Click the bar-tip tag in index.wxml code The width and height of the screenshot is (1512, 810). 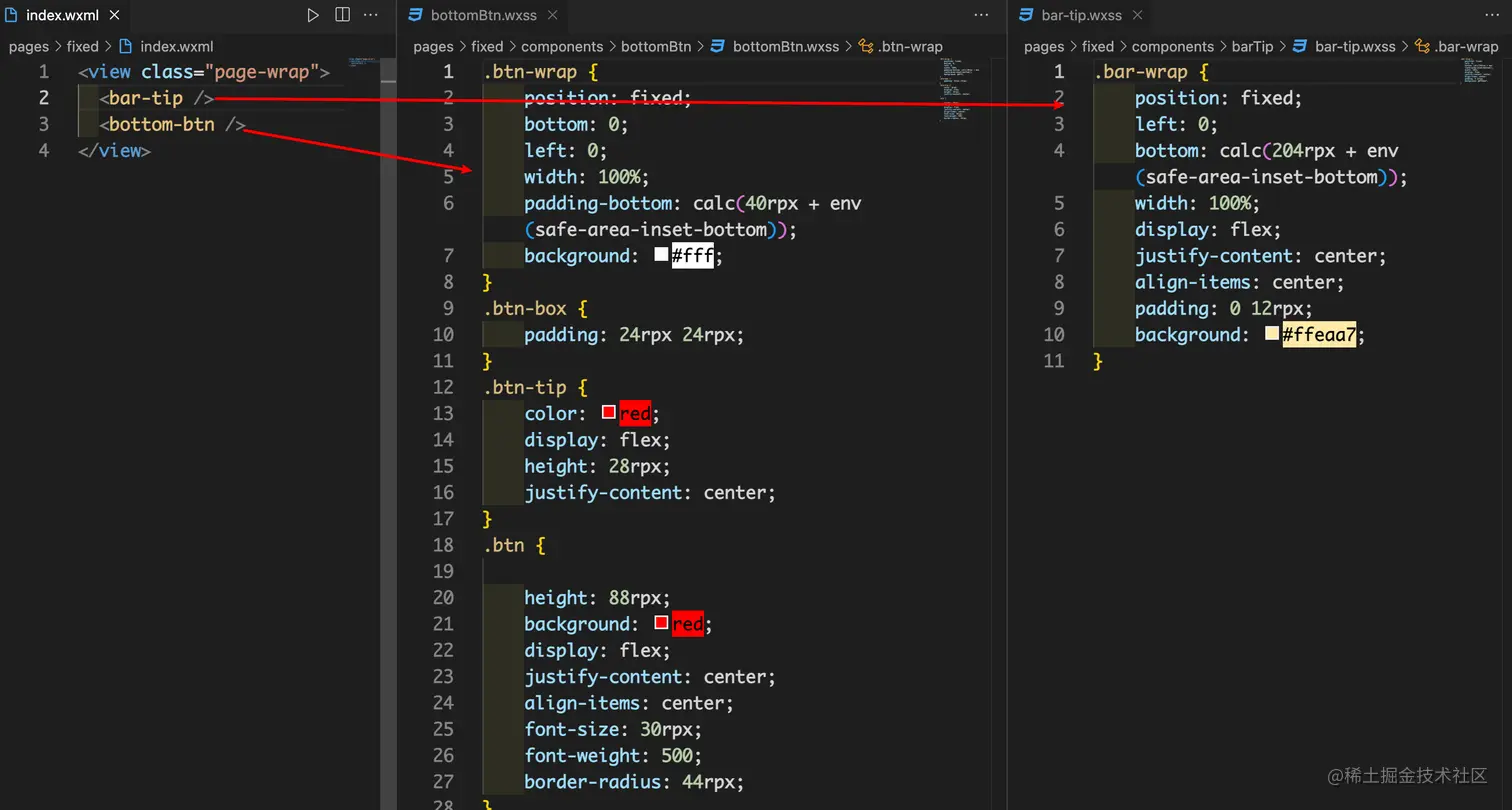pyautogui.click(x=146, y=98)
